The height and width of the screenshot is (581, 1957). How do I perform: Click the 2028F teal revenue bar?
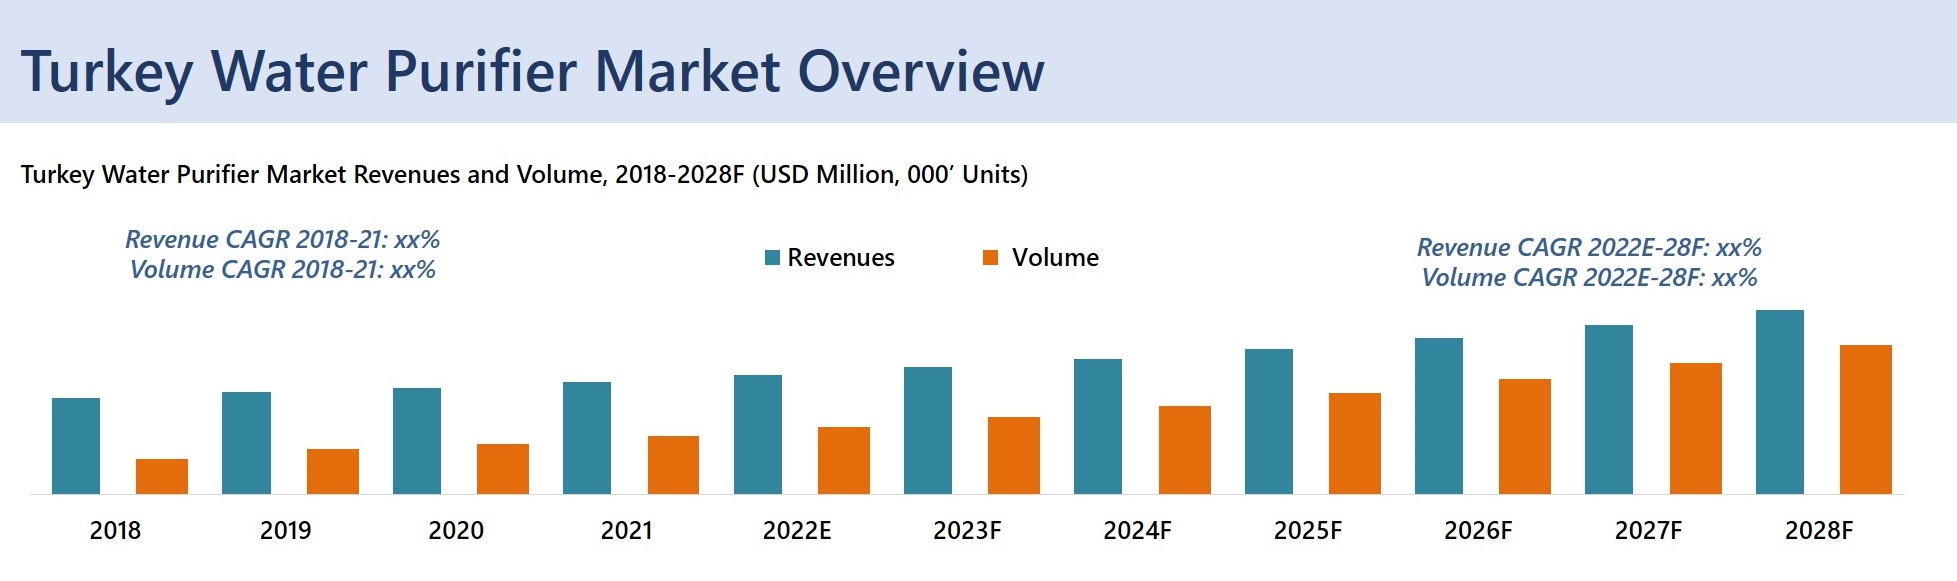tap(1780, 402)
